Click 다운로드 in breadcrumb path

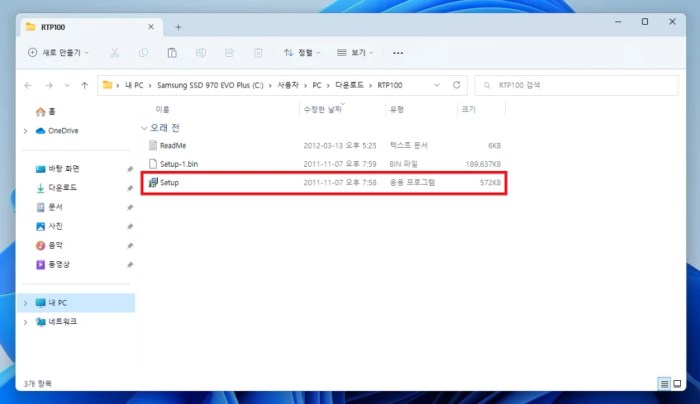[349, 85]
